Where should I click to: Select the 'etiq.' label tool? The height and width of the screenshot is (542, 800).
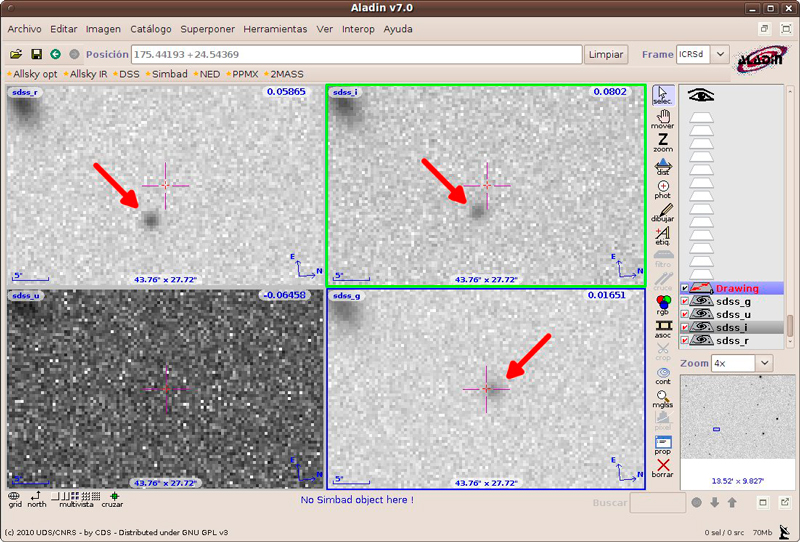[x=663, y=236]
